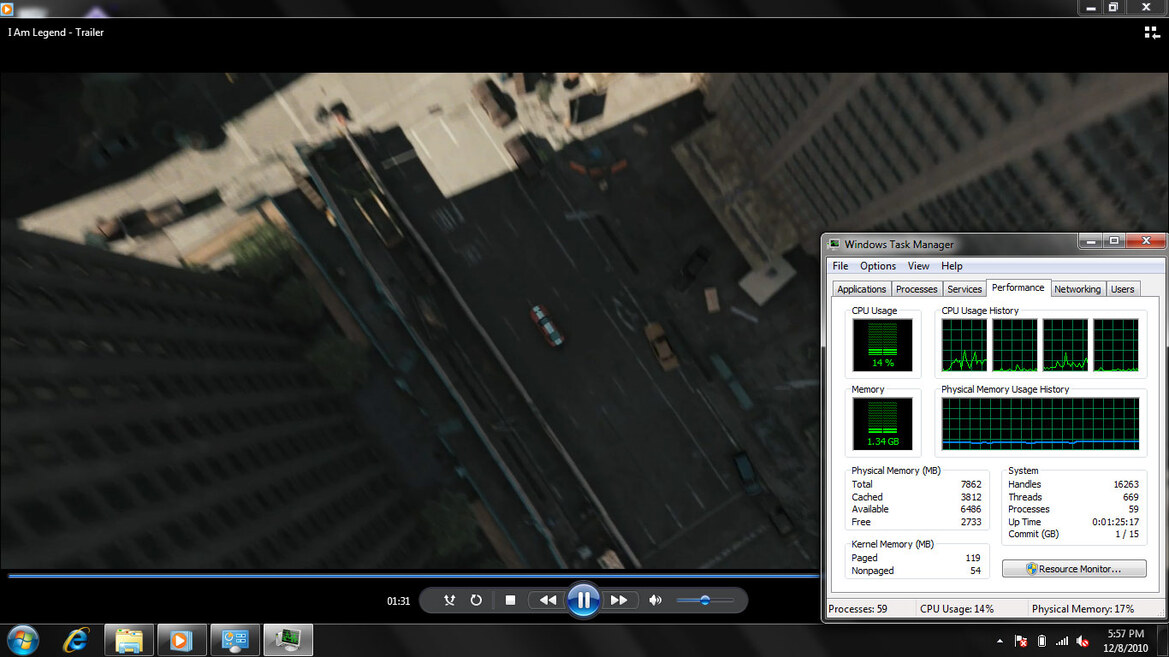Click the Show Desktop strip
Image resolution: width=1169 pixels, height=657 pixels.
click(1164, 641)
